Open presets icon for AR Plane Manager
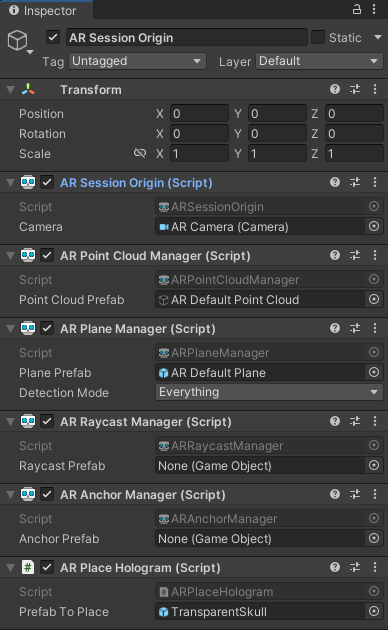 click(355, 328)
